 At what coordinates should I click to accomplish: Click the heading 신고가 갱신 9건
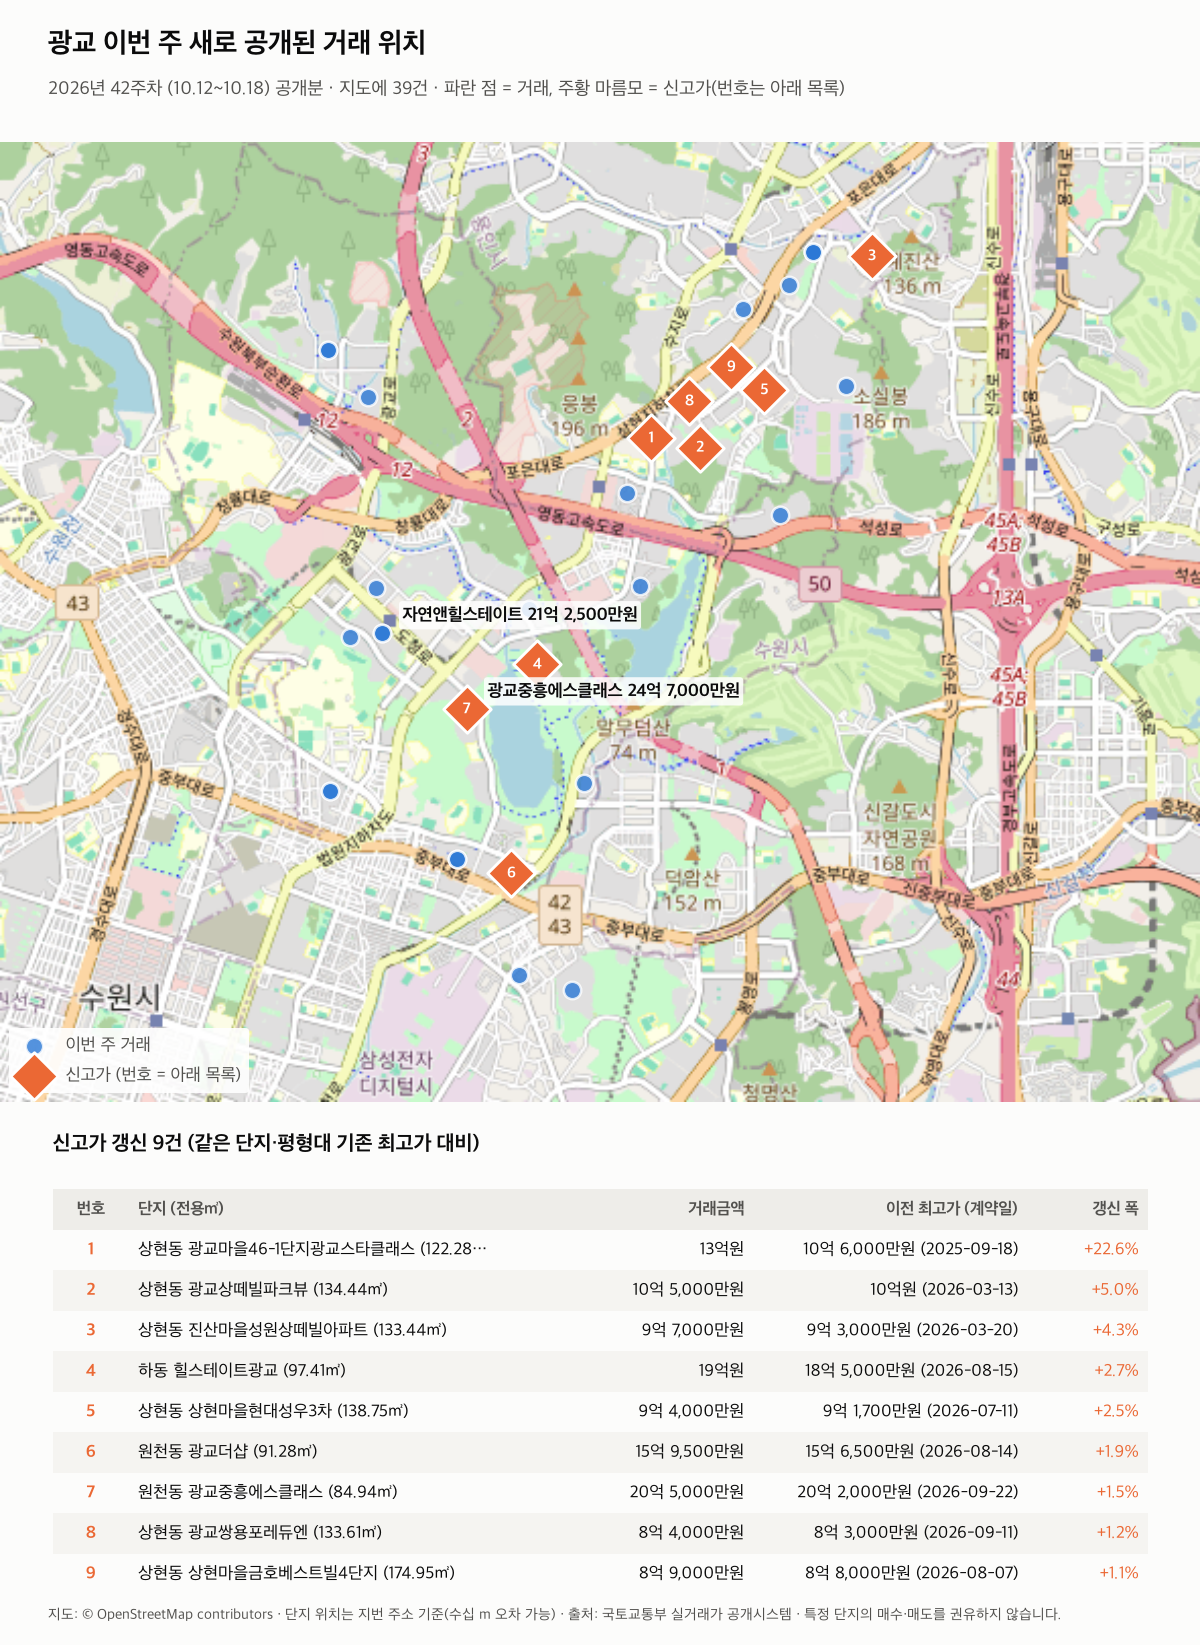point(266,1142)
